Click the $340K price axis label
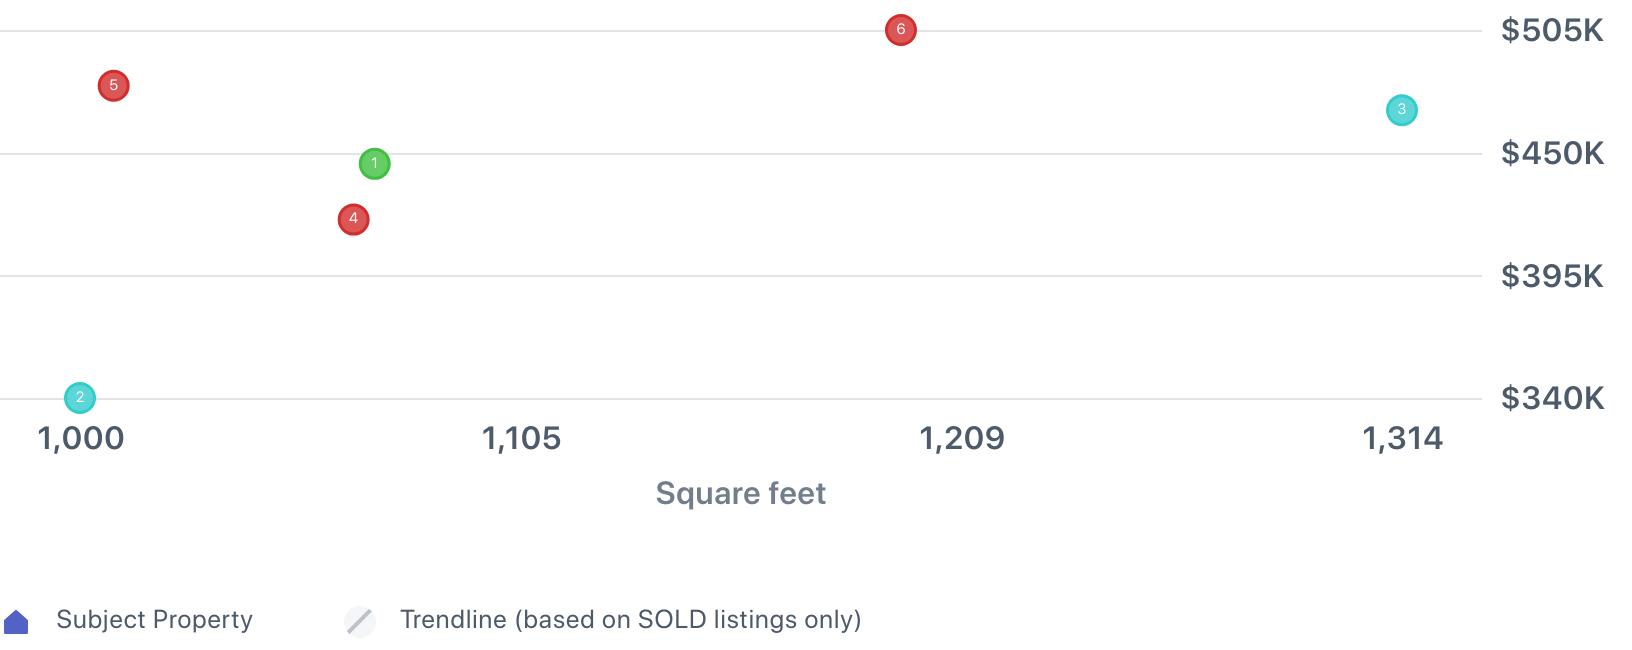 tap(1551, 399)
